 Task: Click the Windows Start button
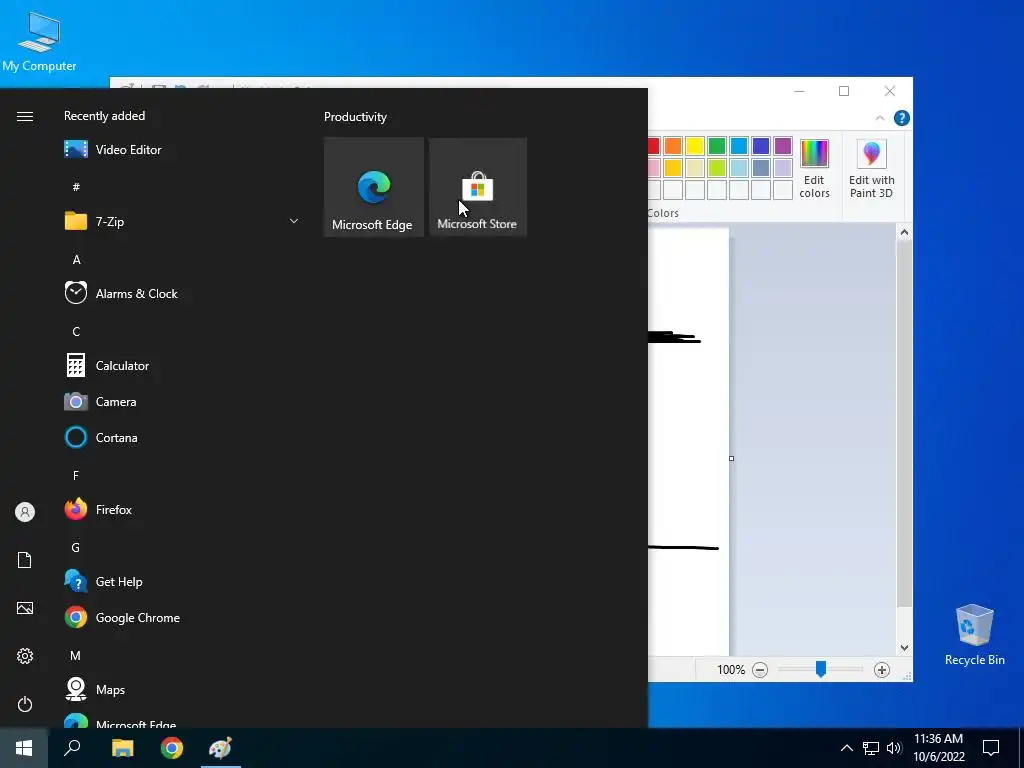click(x=24, y=748)
